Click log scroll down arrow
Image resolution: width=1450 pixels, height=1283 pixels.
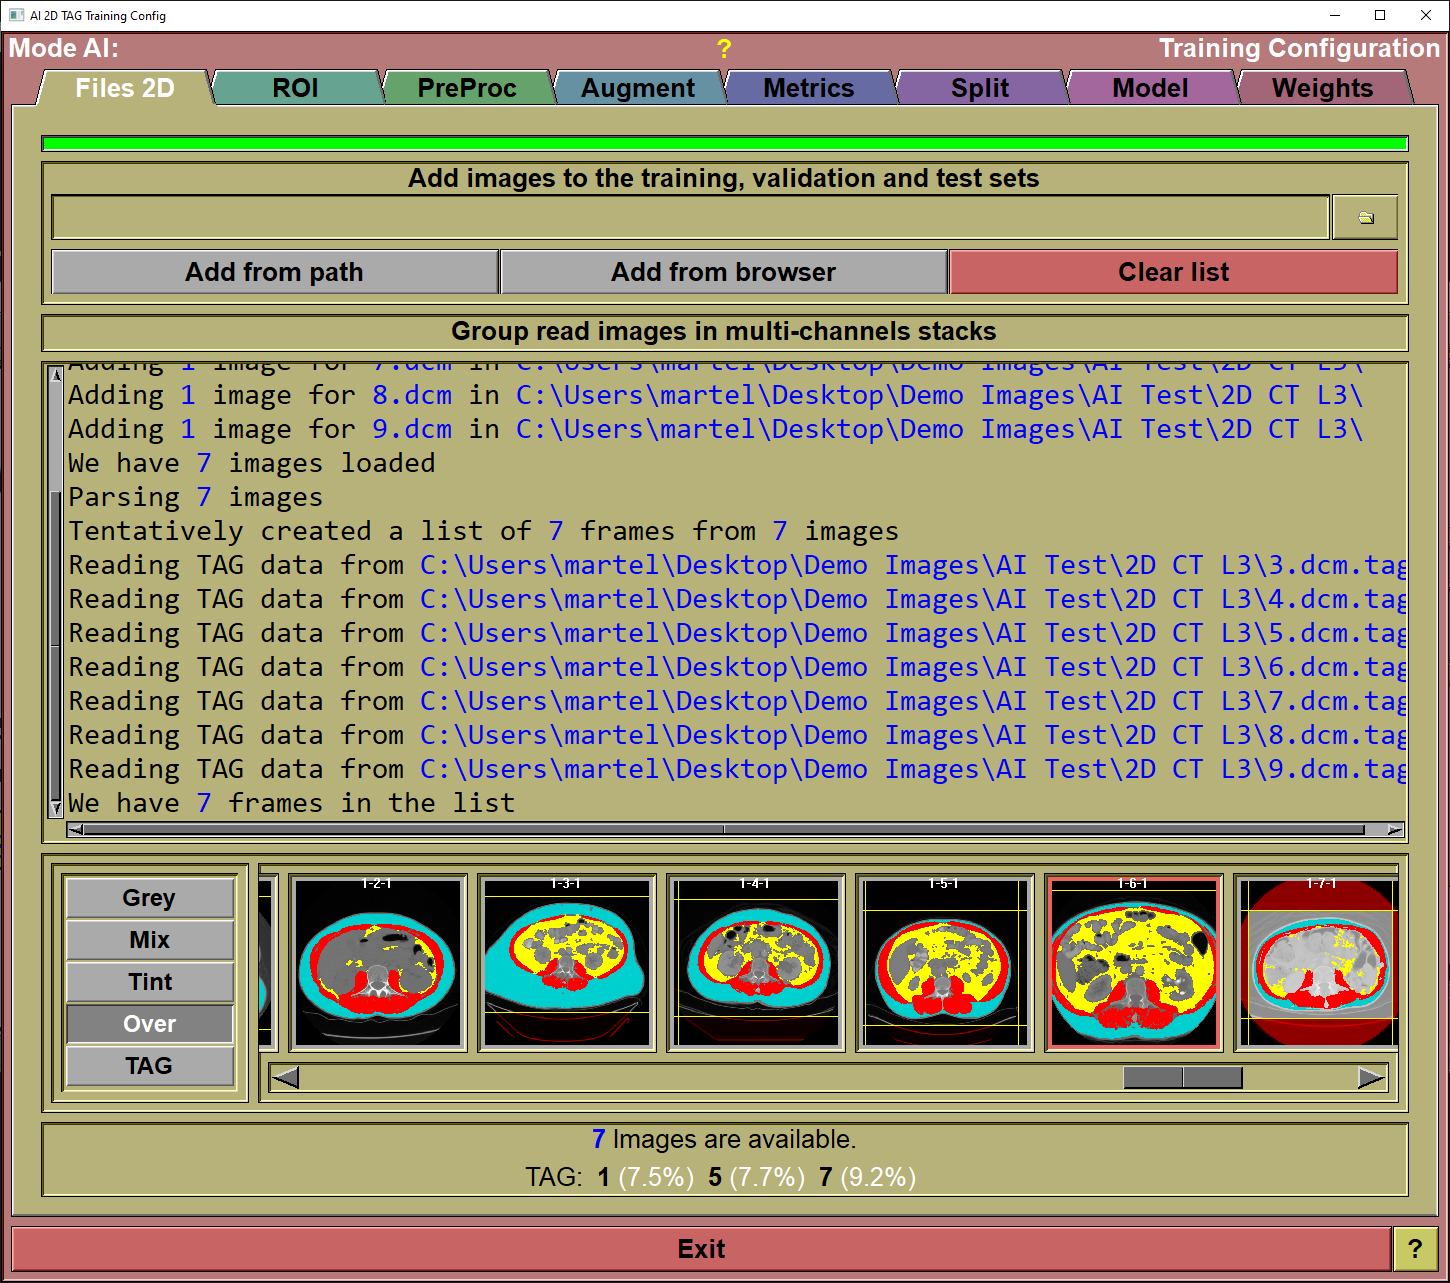click(x=56, y=807)
